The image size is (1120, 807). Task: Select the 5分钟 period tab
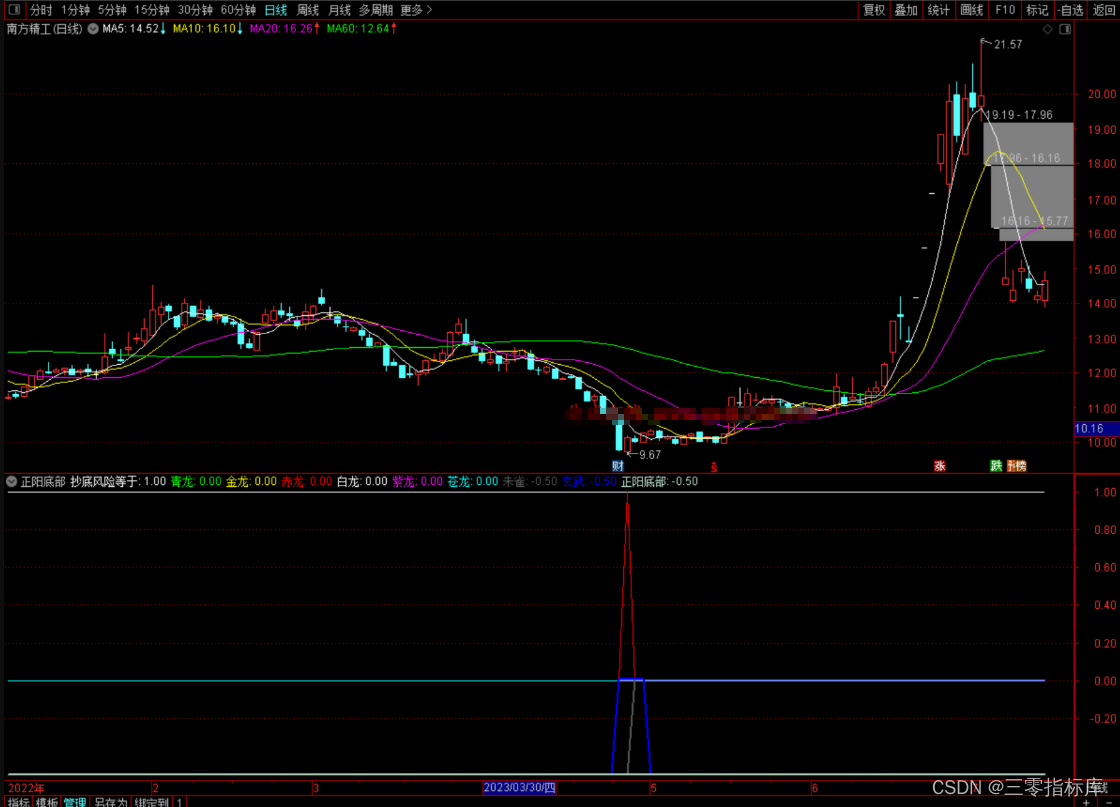pos(112,10)
